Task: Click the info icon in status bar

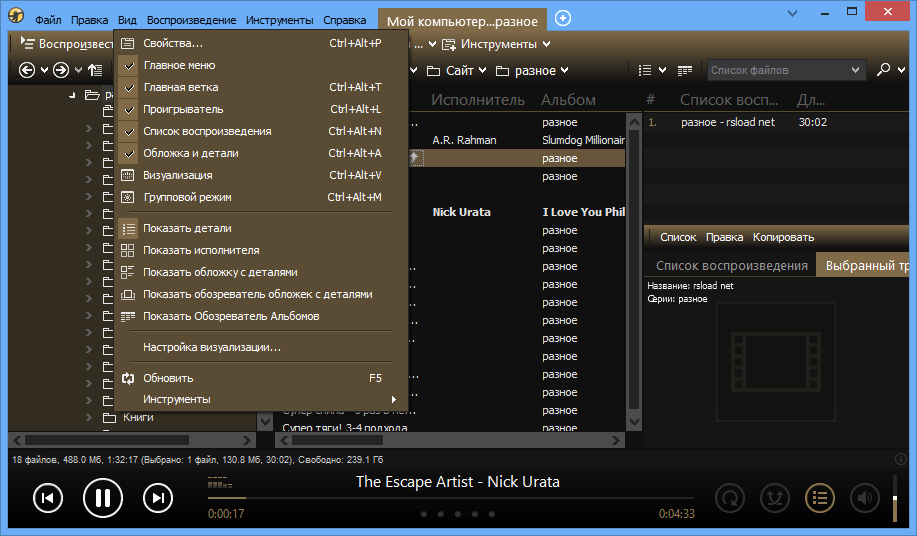Action: pyautogui.click(x=901, y=459)
